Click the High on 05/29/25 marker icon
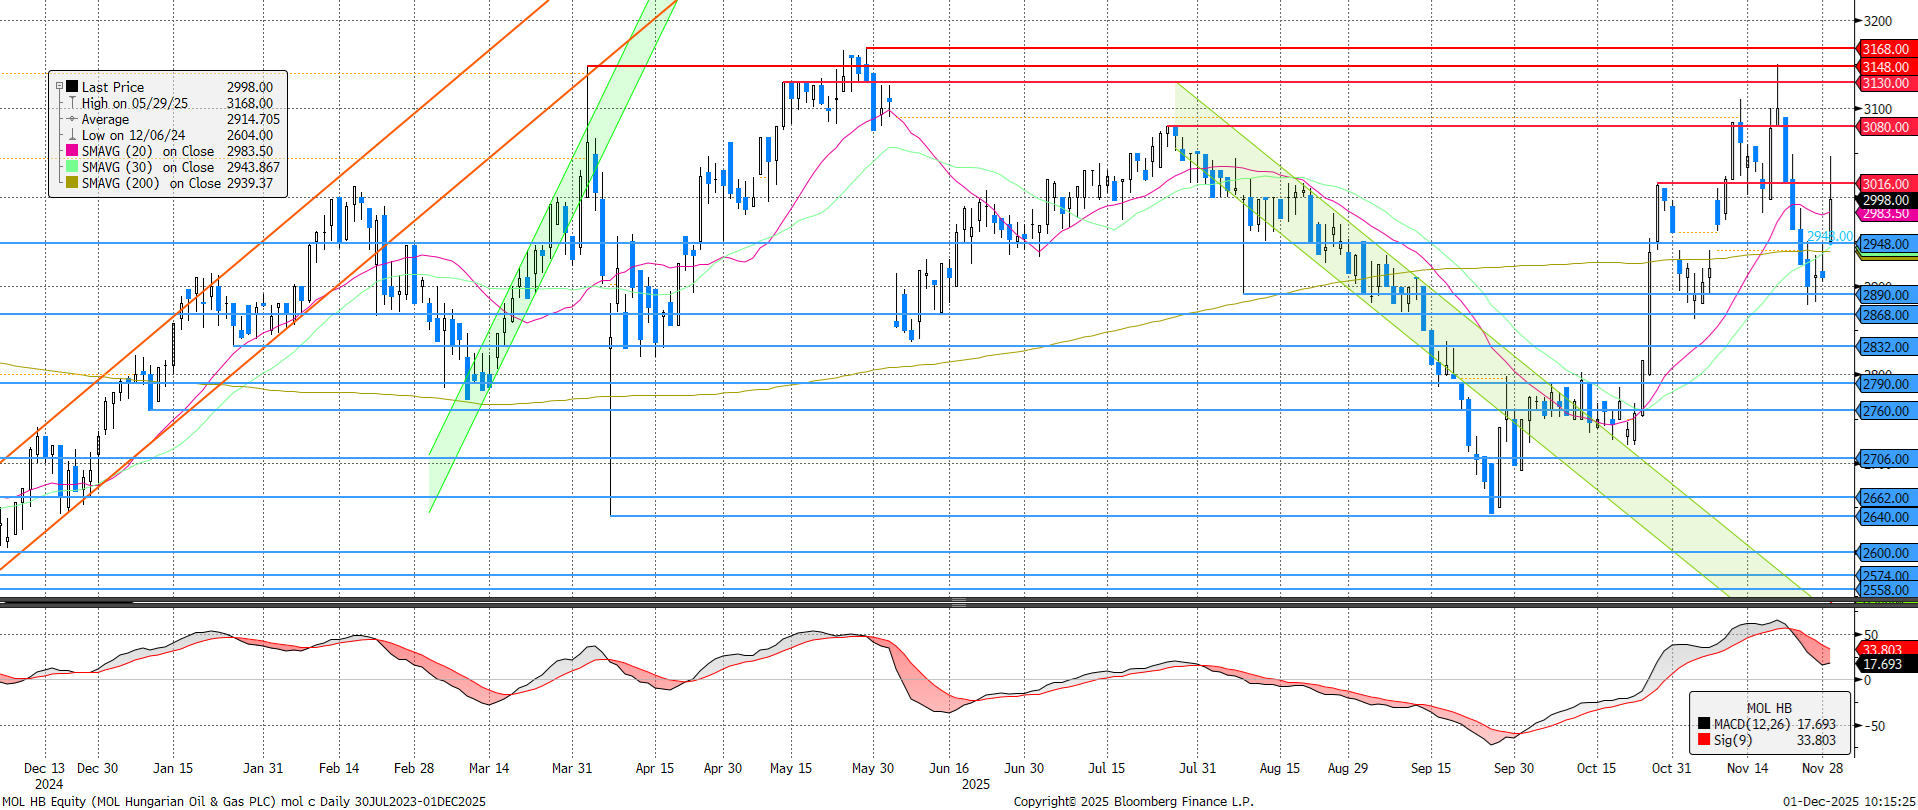 tap(72, 103)
